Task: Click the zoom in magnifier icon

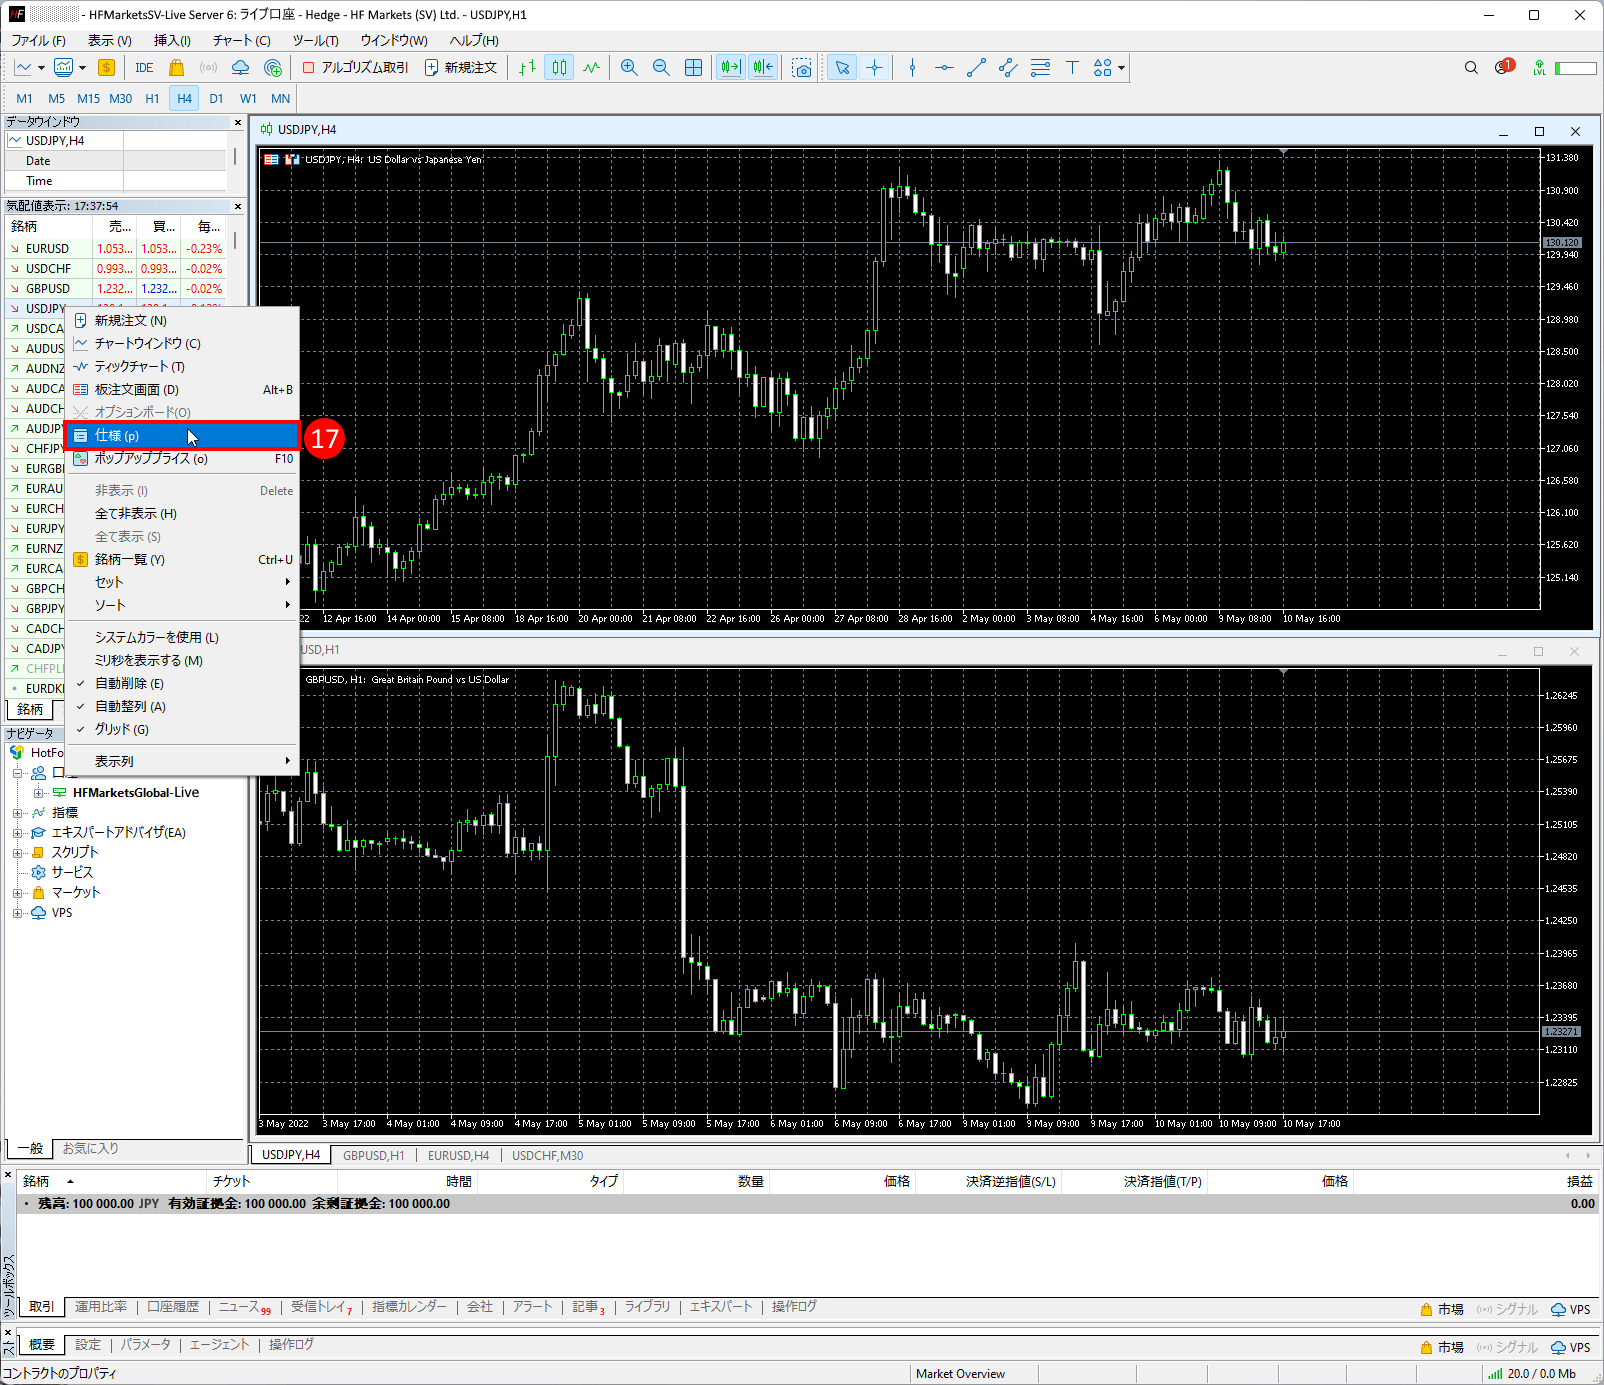Action: point(629,67)
